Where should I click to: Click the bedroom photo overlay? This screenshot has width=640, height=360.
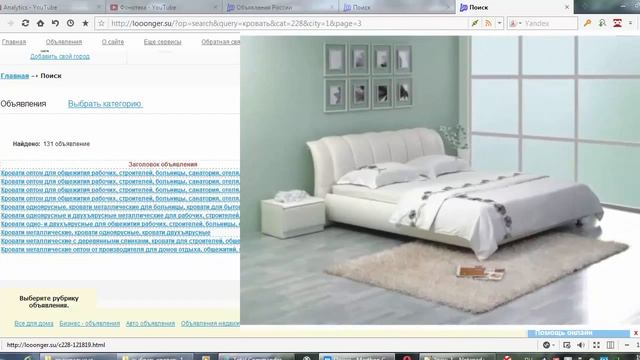(x=440, y=180)
